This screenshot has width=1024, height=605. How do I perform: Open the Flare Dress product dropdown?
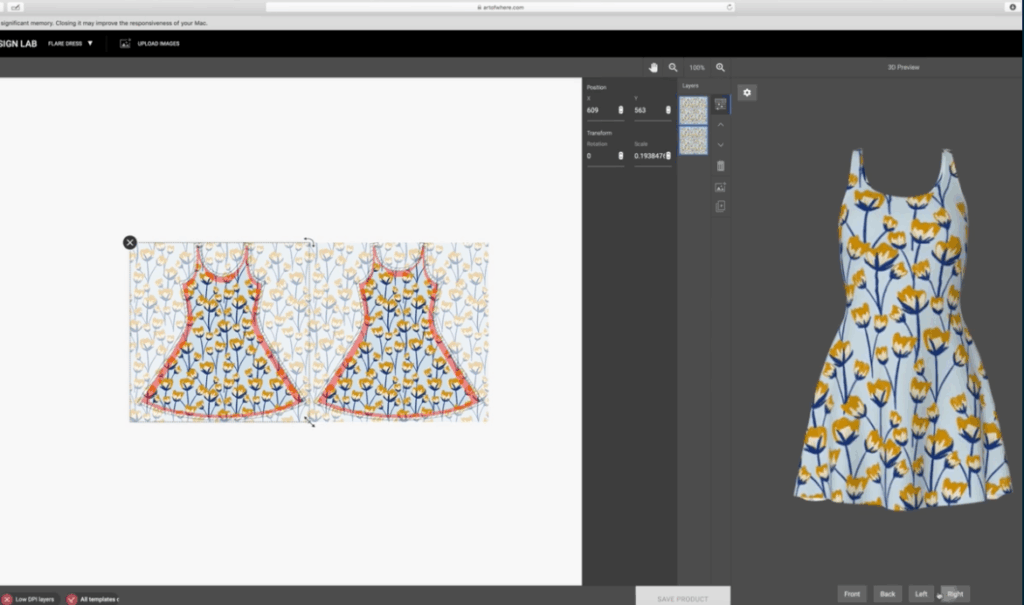[x=71, y=44]
